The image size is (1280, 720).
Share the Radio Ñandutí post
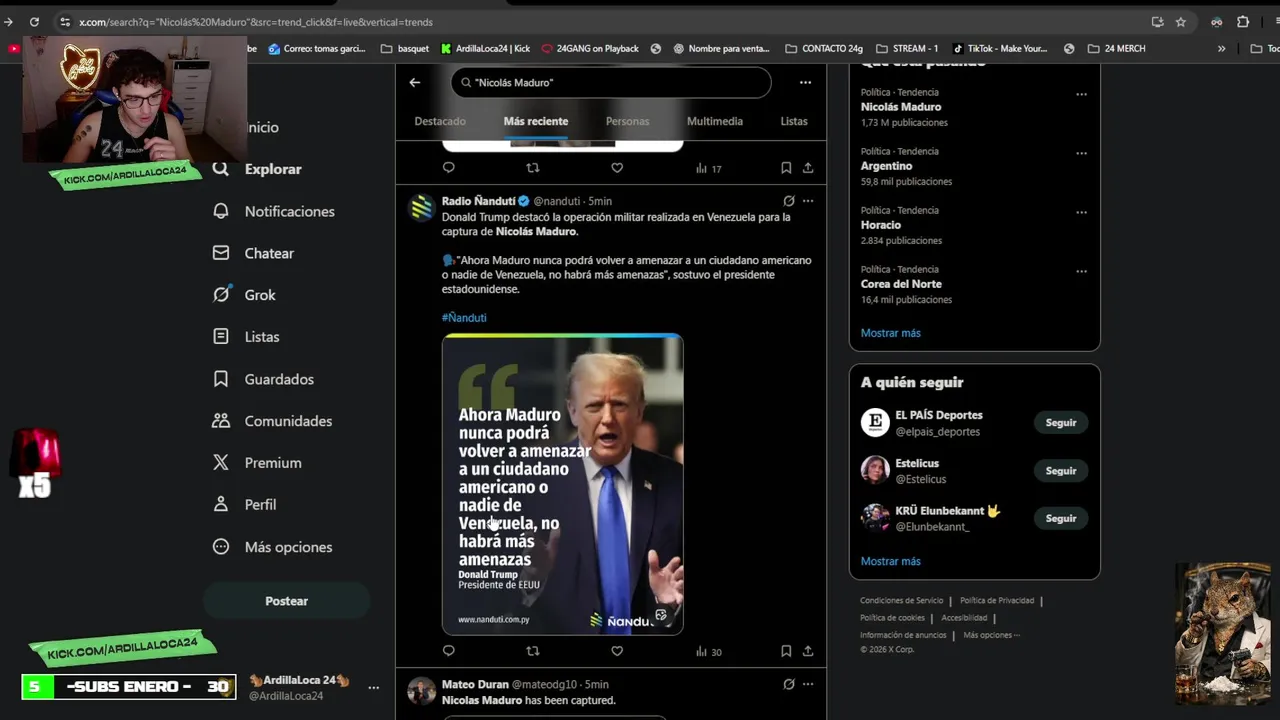point(808,651)
